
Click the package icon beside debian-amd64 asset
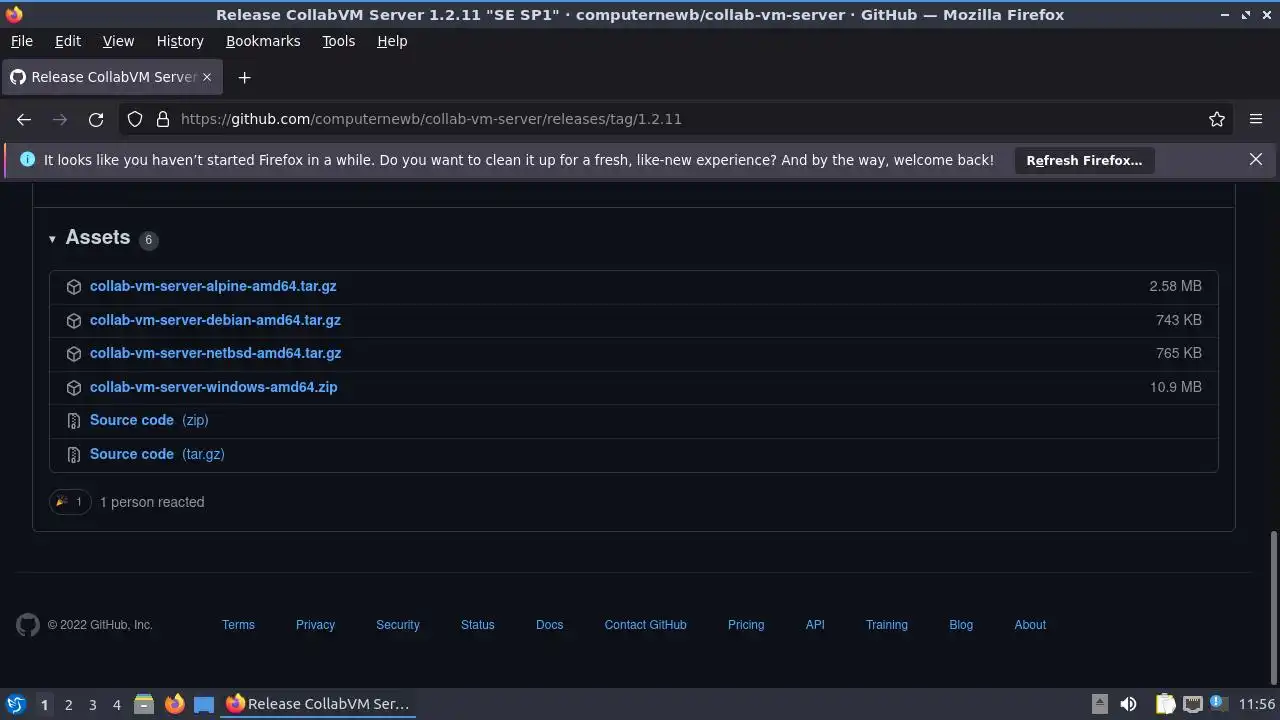[x=74, y=321]
